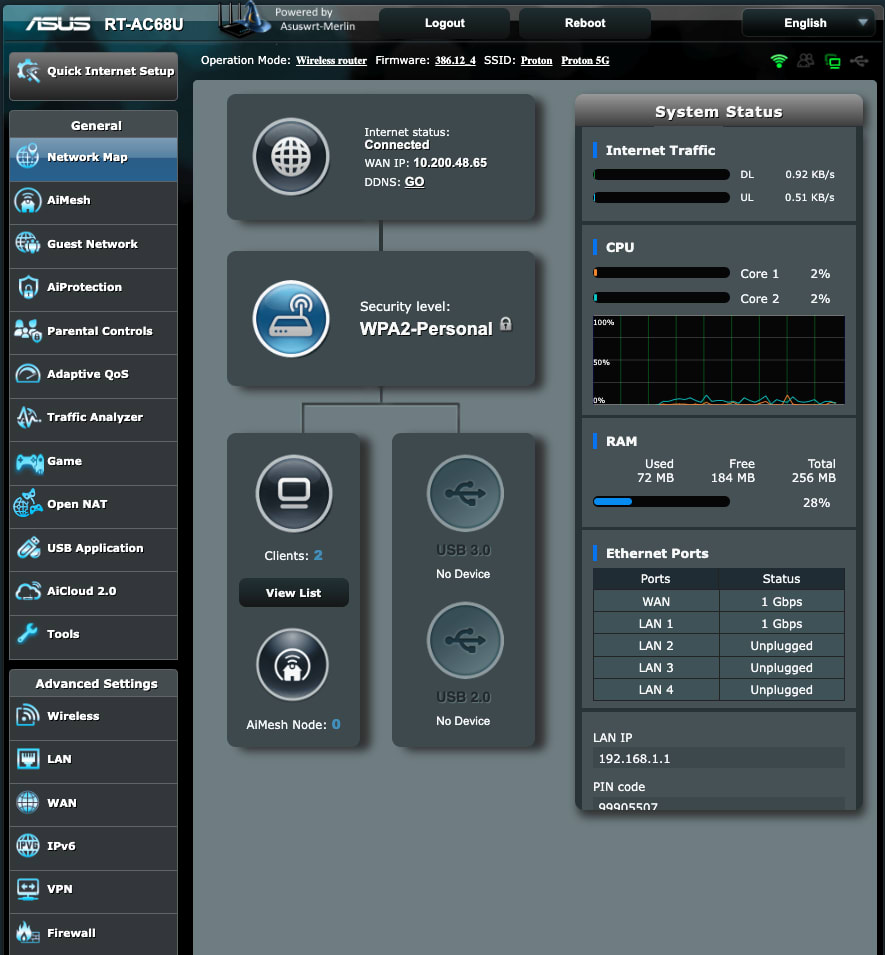Click the View List clients button
885x955 pixels.
coord(294,593)
